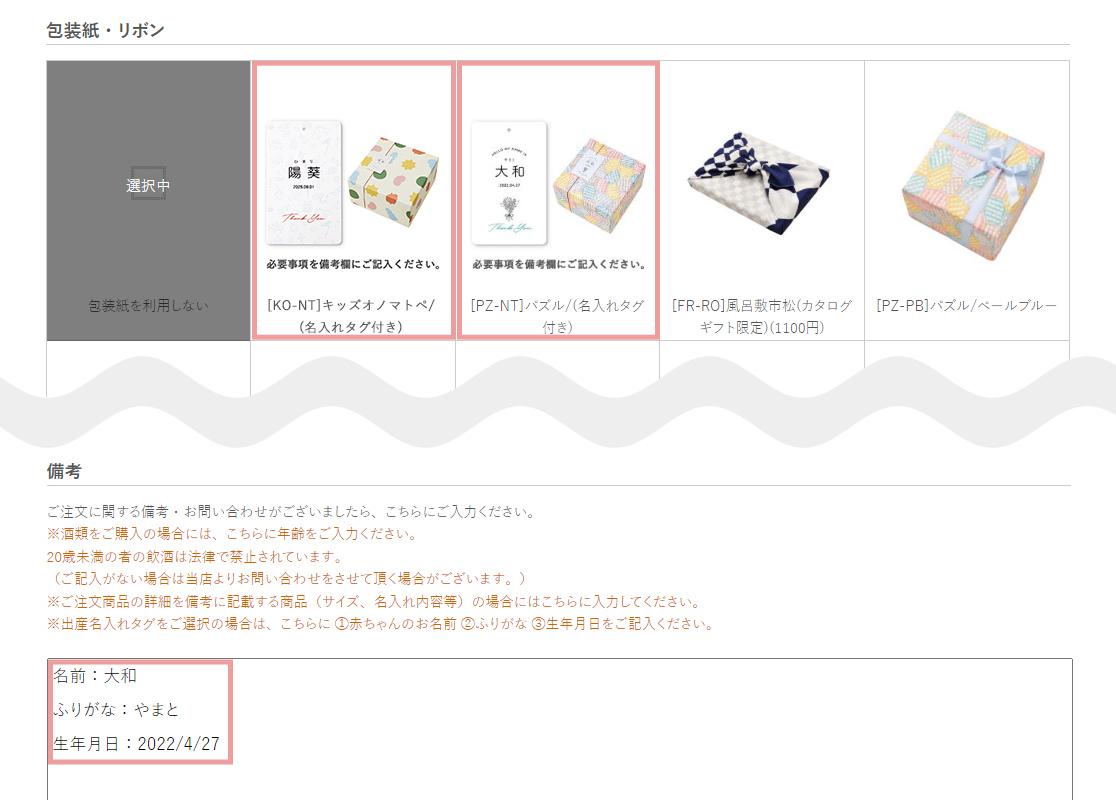The width and height of the screenshot is (1116, 800).
Task: Click the 必要事項 notice under 陽葵 tag
Action: pos(354,264)
